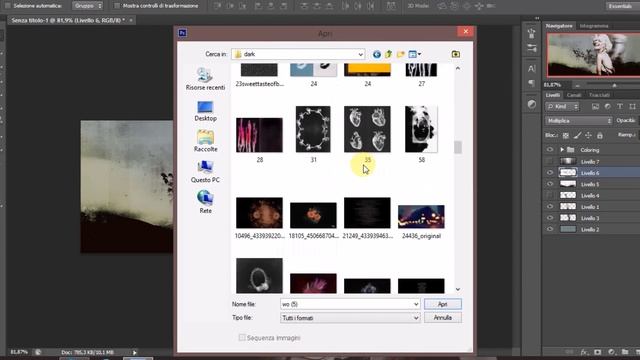
Task: Open the Nome file dropdown arrow
Action: pyautogui.click(x=416, y=304)
